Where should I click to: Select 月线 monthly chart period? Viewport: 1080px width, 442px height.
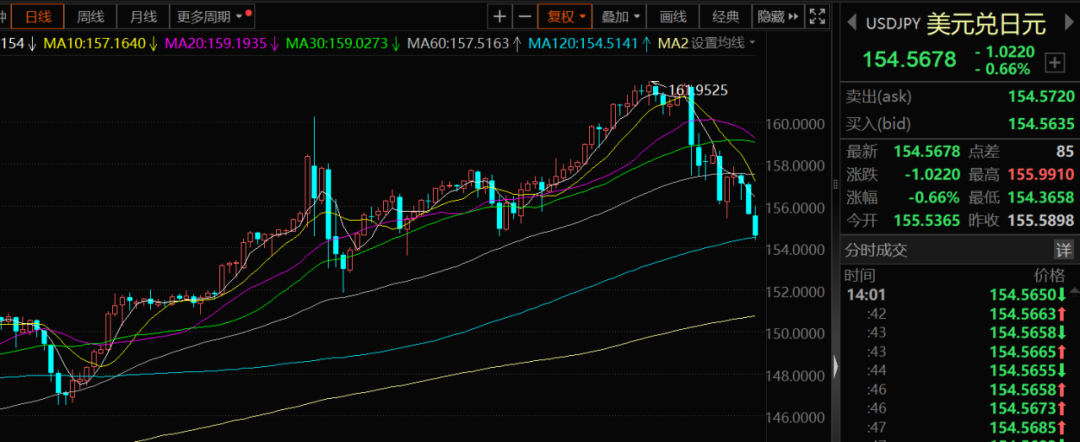[143, 16]
